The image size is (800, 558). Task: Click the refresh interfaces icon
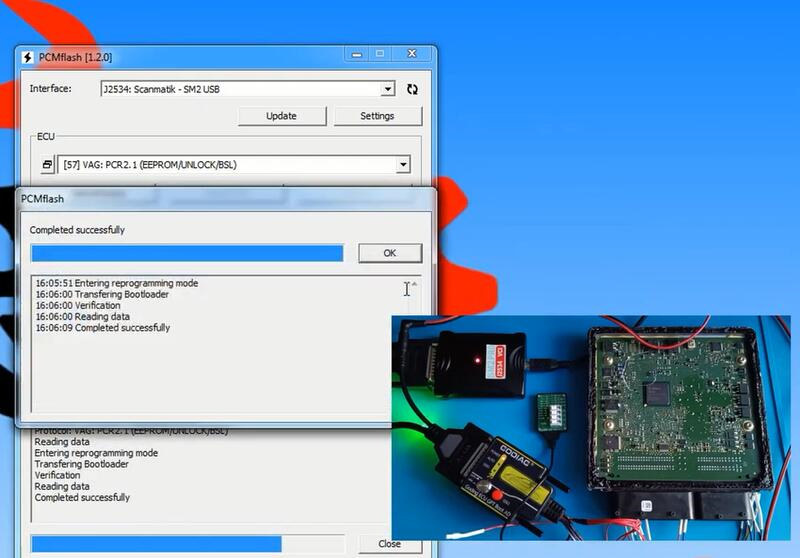tap(412, 89)
